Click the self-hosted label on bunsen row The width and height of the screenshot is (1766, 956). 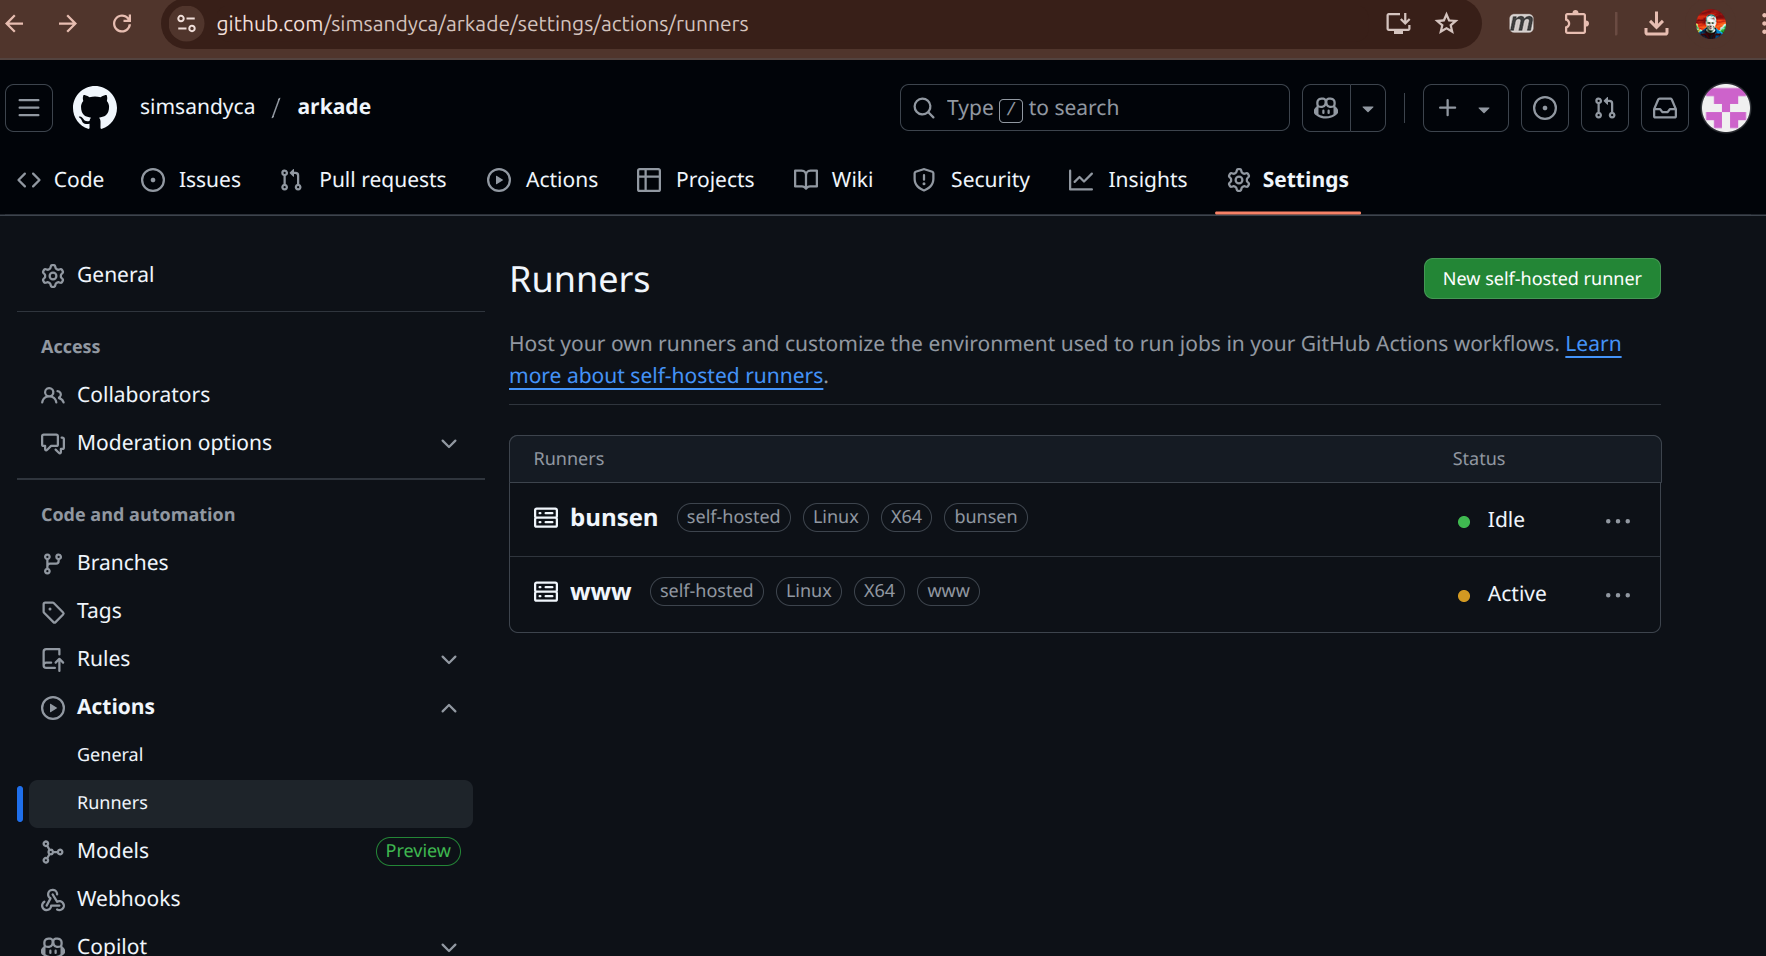(x=733, y=517)
